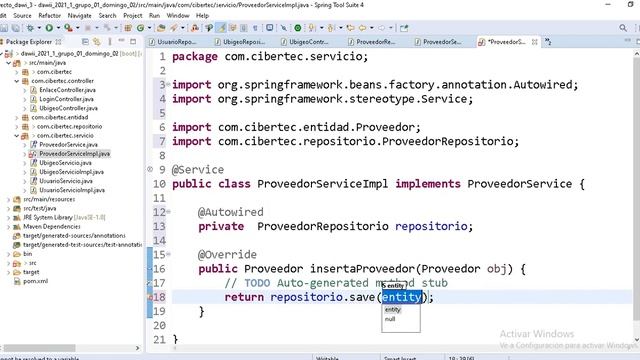This screenshot has height=360, width=640.
Task: Close the active *ProveedorS... editor tab
Action: click(x=534, y=42)
